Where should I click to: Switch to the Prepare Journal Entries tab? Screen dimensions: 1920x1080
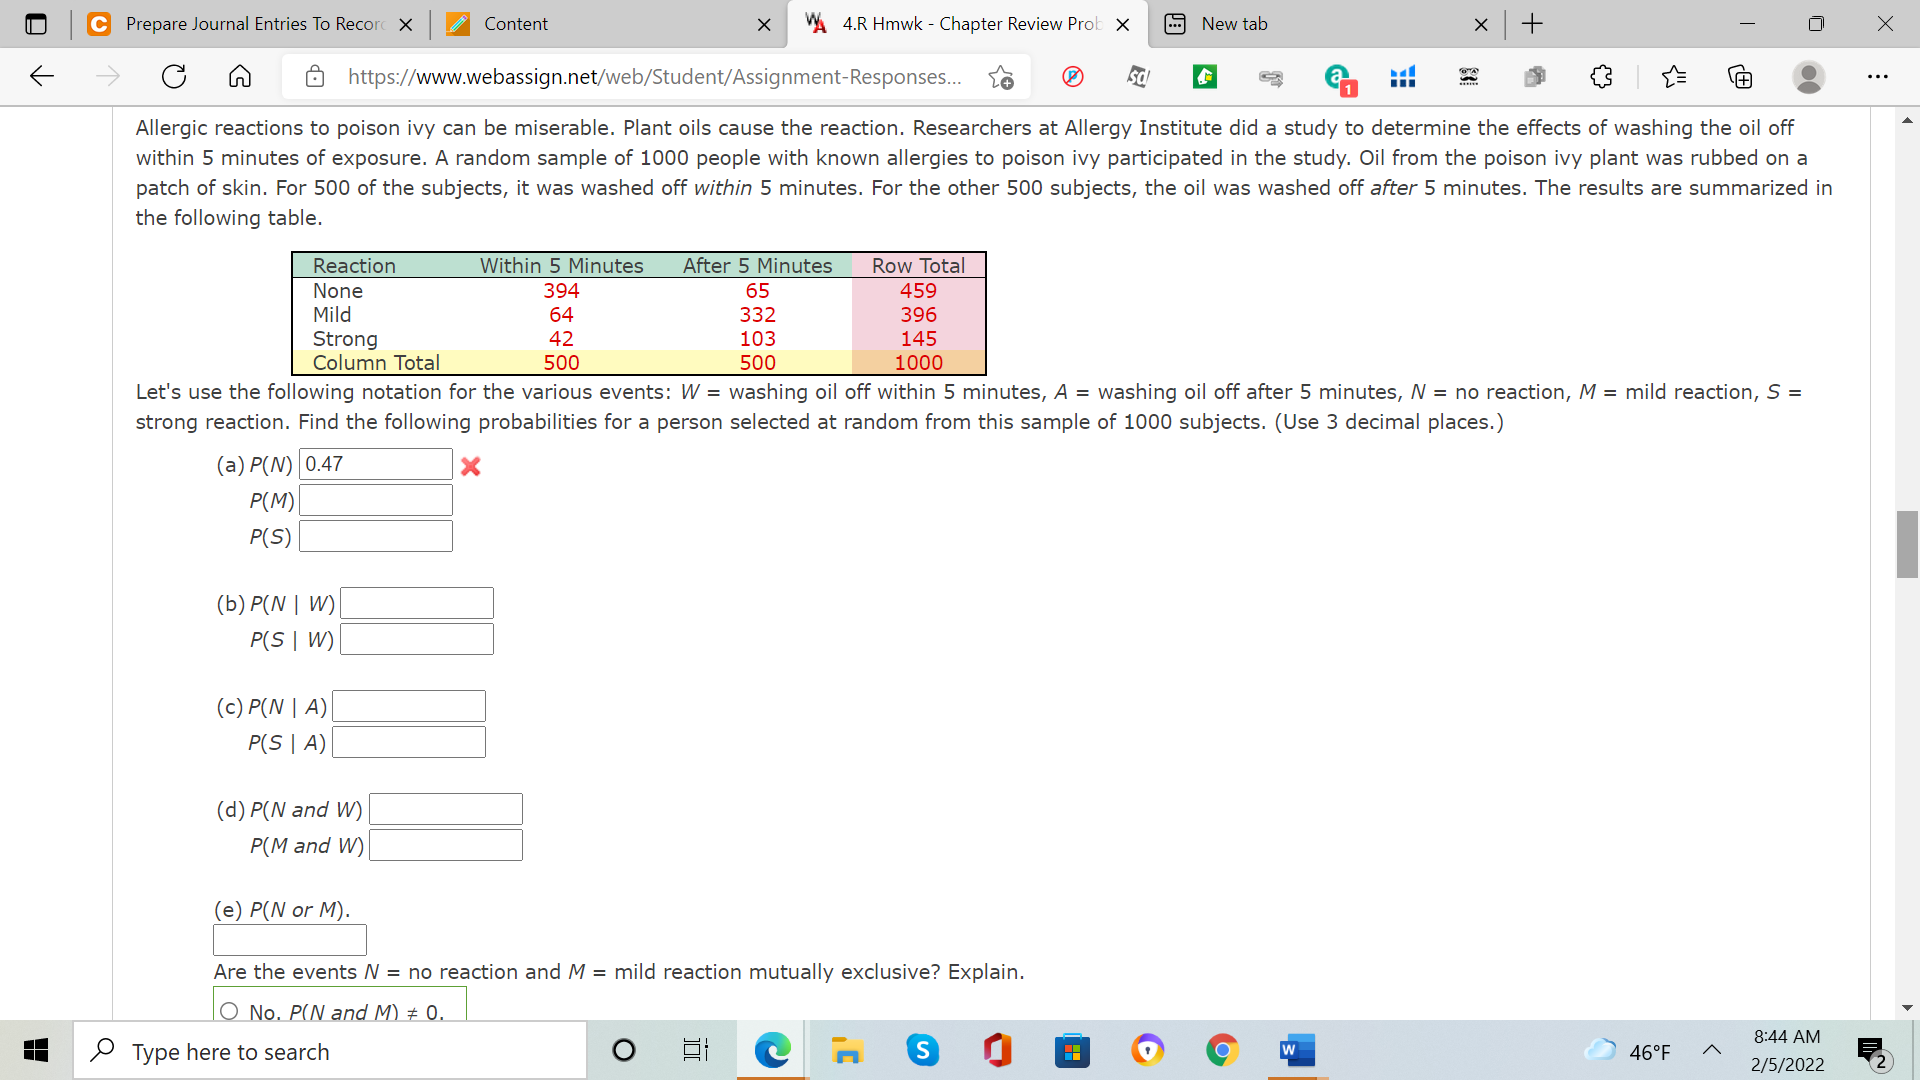[x=250, y=24]
